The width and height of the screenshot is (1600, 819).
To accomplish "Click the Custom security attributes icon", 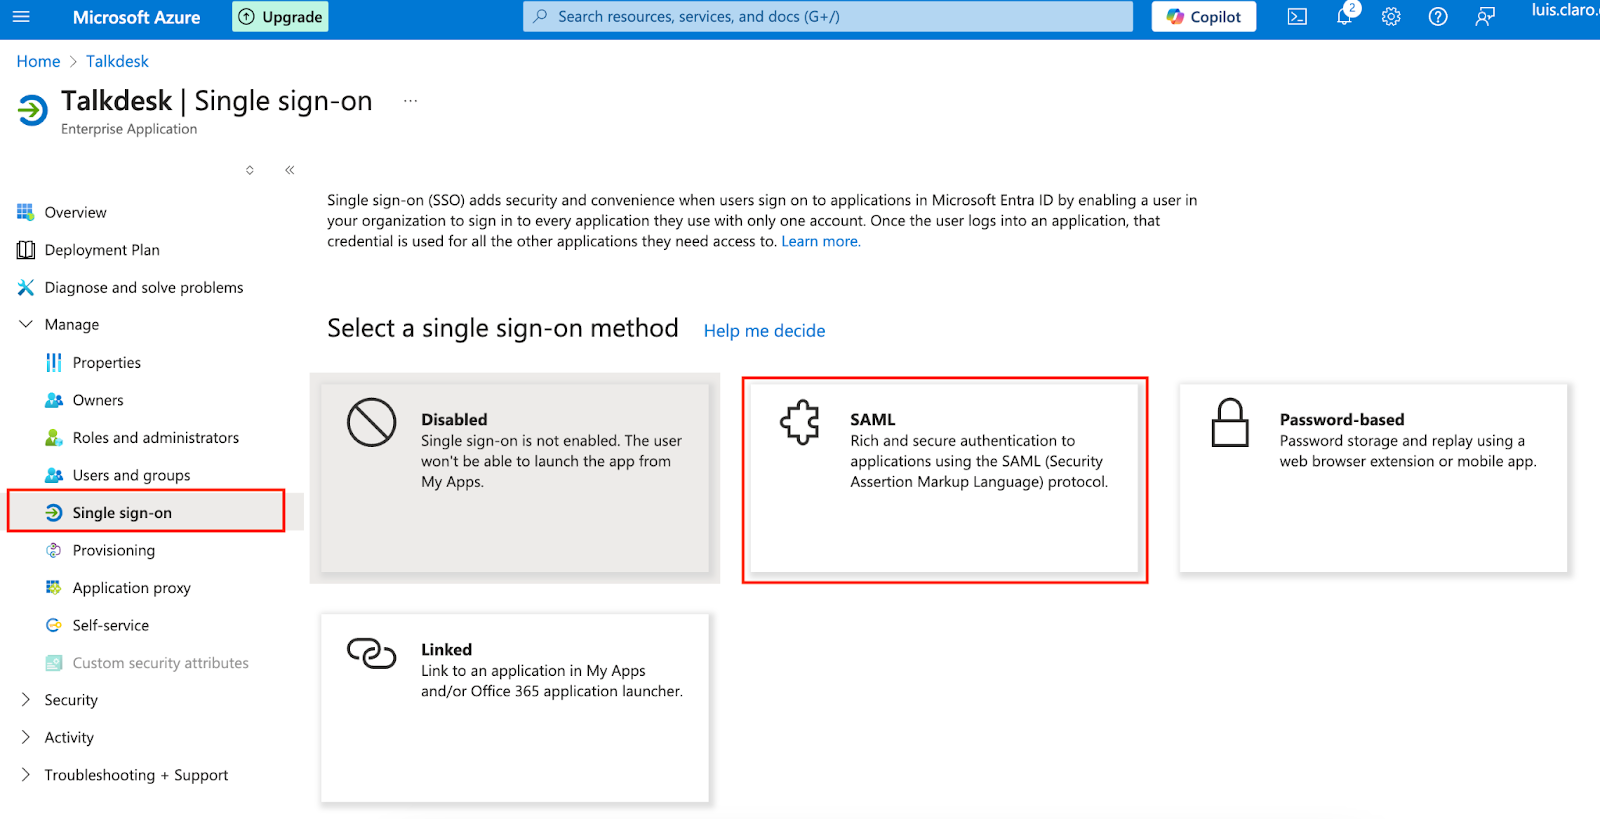I will pos(54,662).
